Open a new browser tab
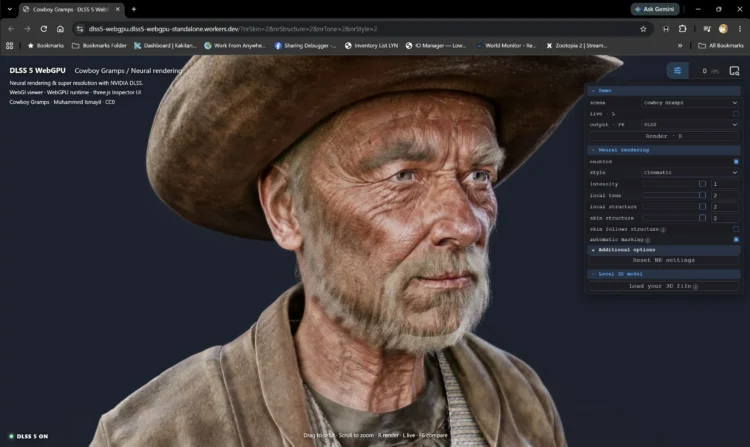This screenshot has height=447, width=750. (x=133, y=9)
